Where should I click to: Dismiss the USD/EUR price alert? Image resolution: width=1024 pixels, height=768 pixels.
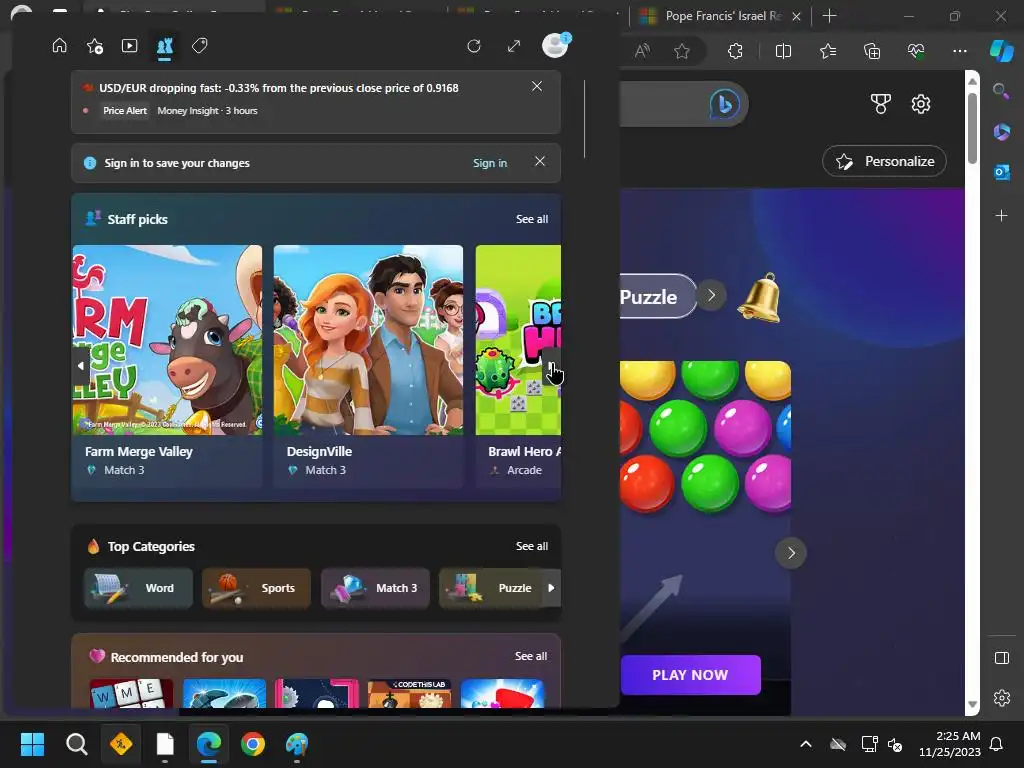[x=537, y=86]
